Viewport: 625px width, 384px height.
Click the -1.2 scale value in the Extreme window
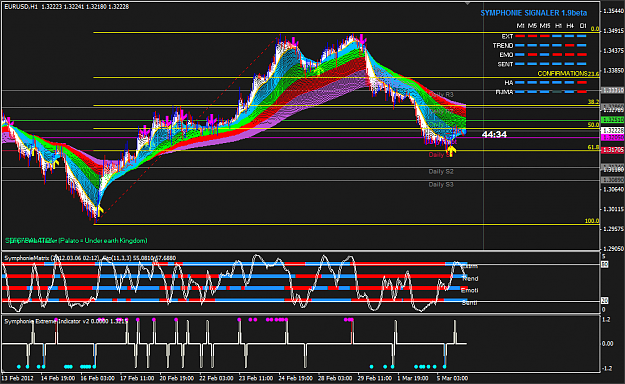pyautogui.click(x=607, y=368)
